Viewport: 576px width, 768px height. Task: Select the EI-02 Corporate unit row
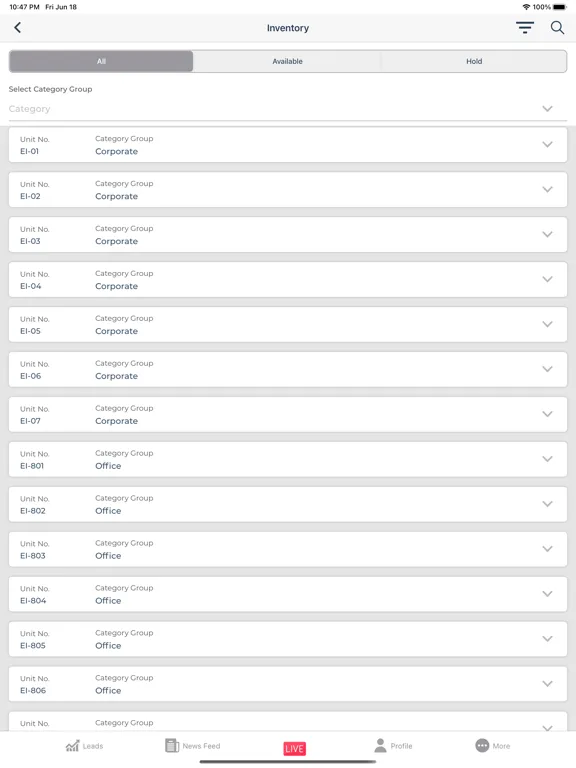coord(288,190)
